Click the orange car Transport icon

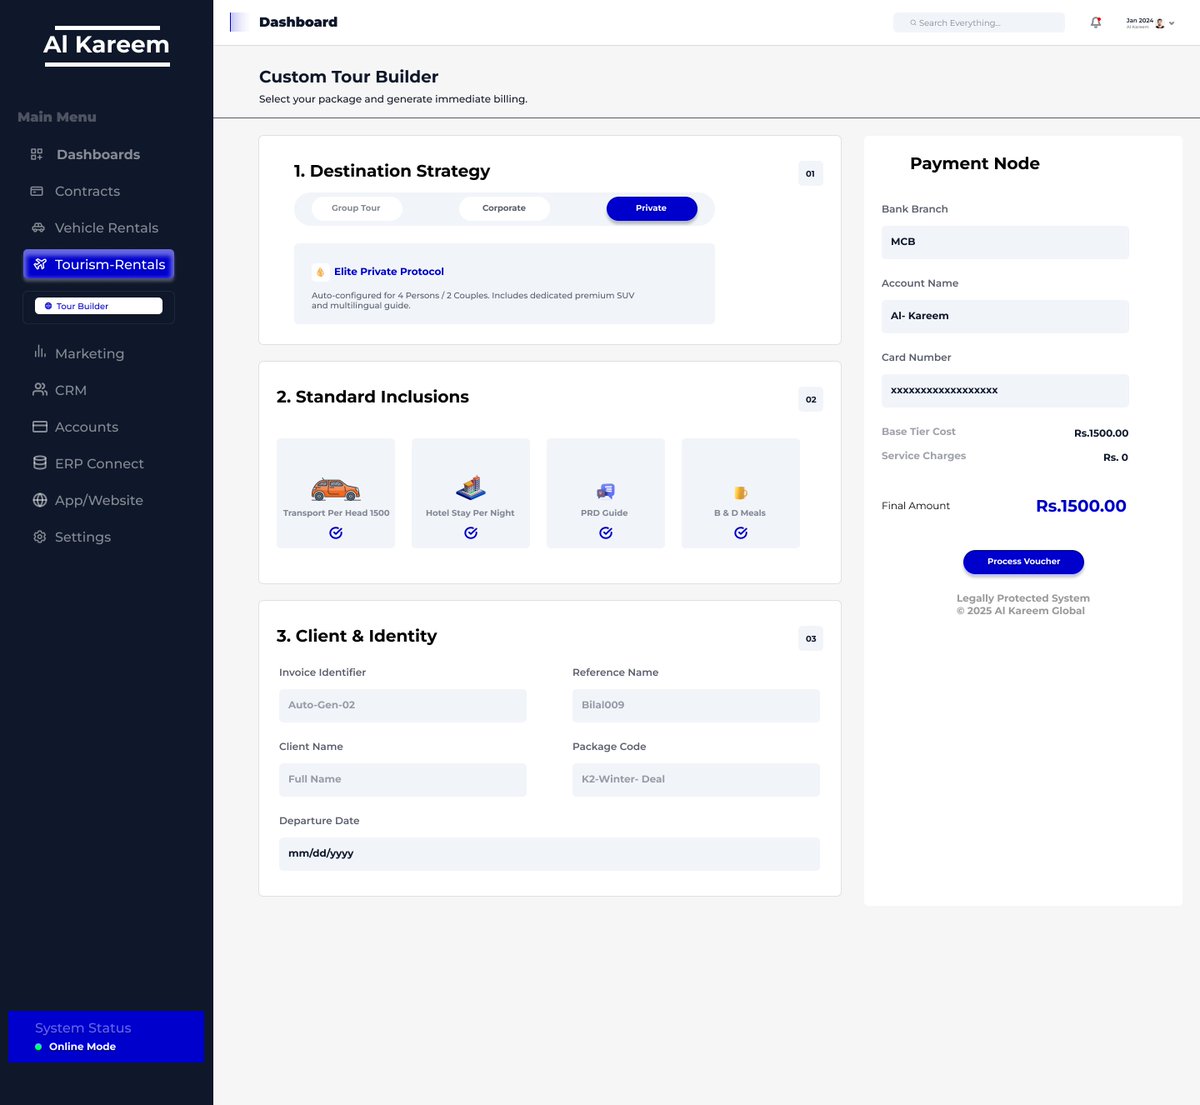click(335, 488)
